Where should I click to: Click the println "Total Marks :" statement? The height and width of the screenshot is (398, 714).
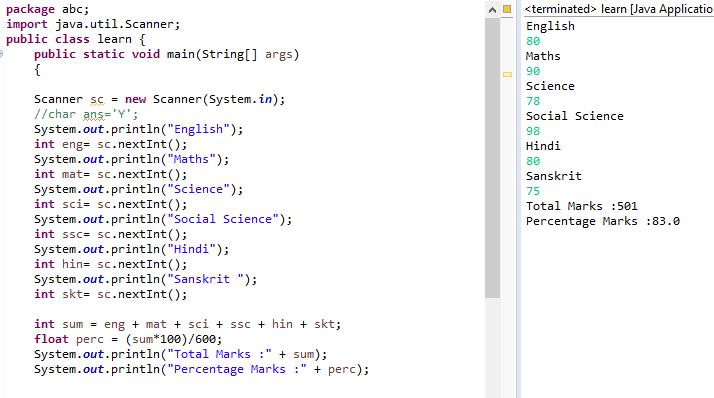180,354
